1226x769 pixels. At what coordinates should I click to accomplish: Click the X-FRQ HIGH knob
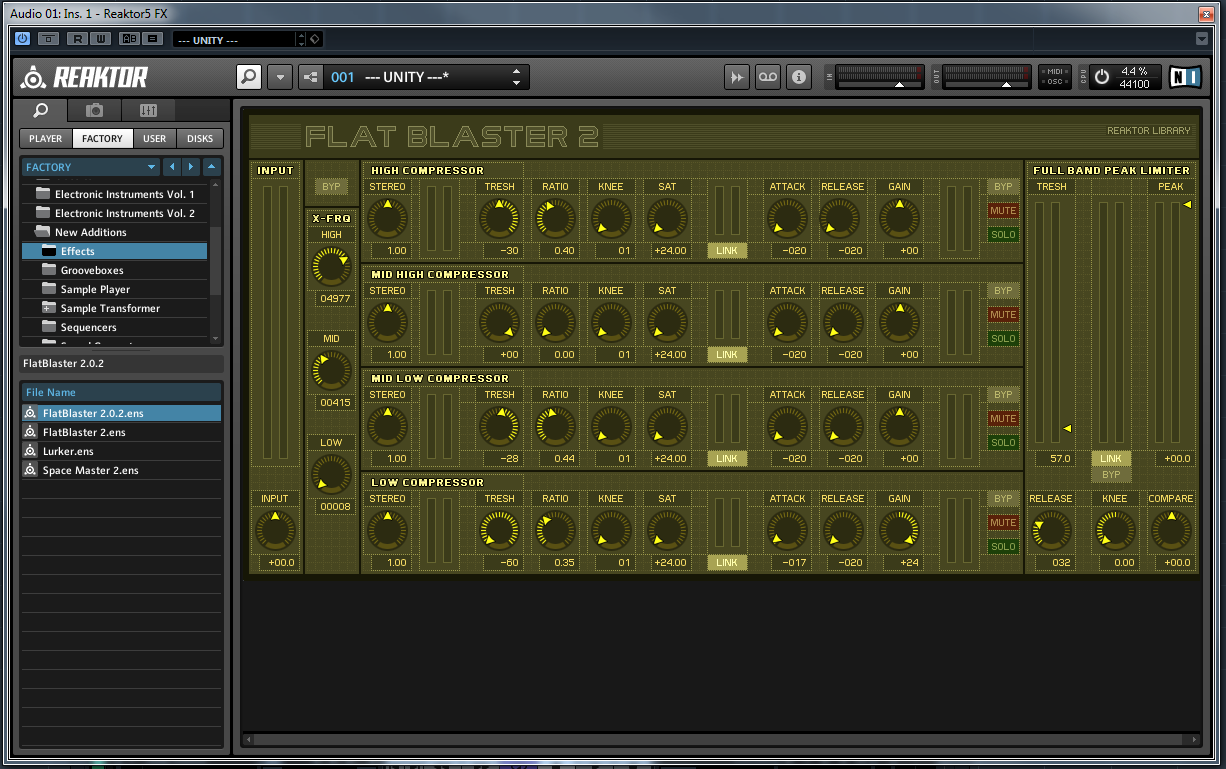(331, 265)
